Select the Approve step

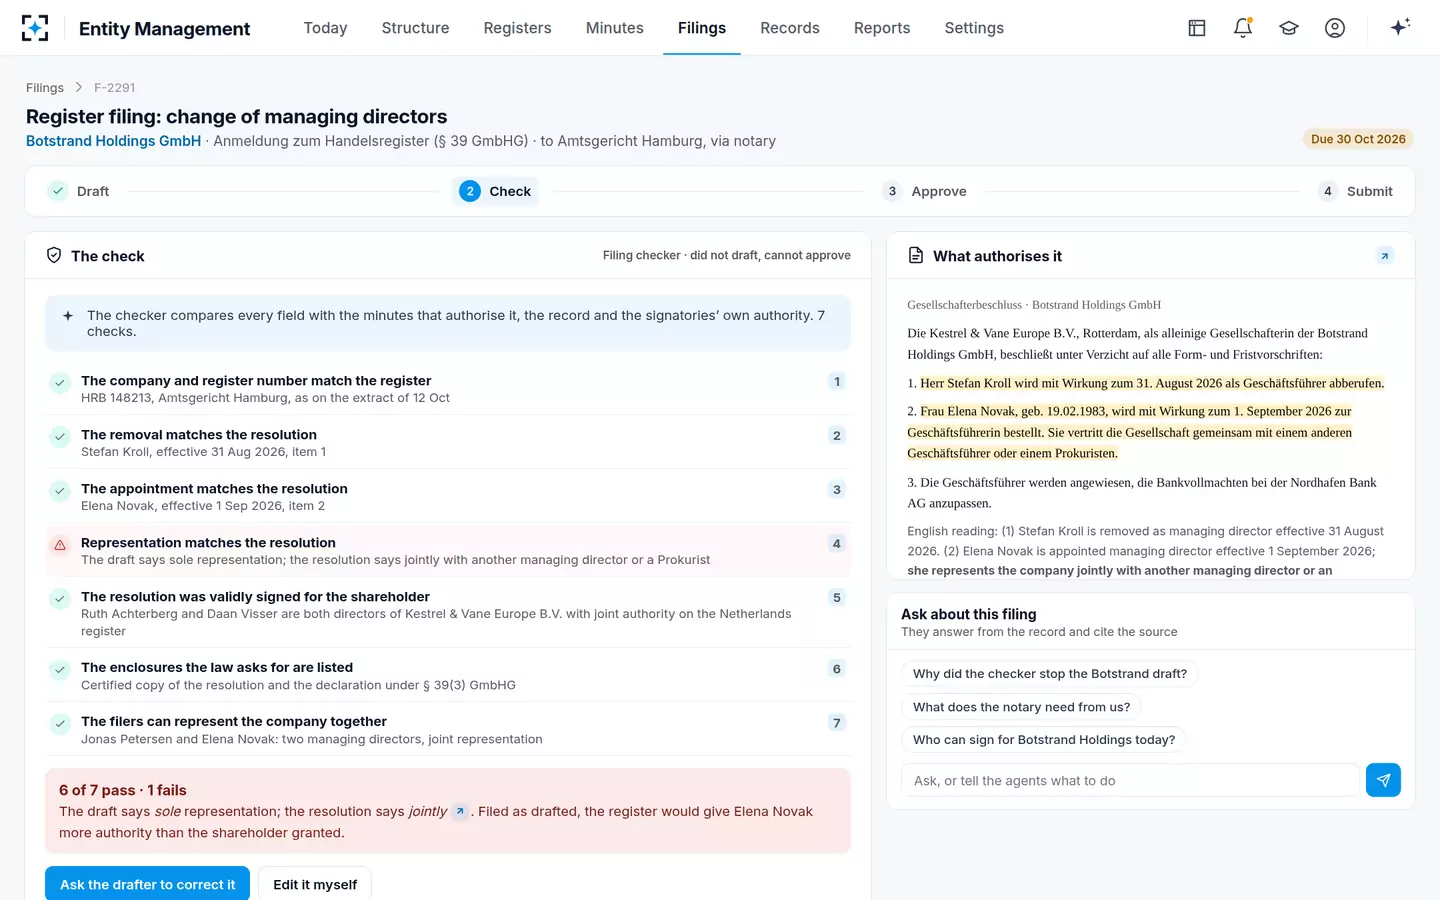tap(924, 191)
